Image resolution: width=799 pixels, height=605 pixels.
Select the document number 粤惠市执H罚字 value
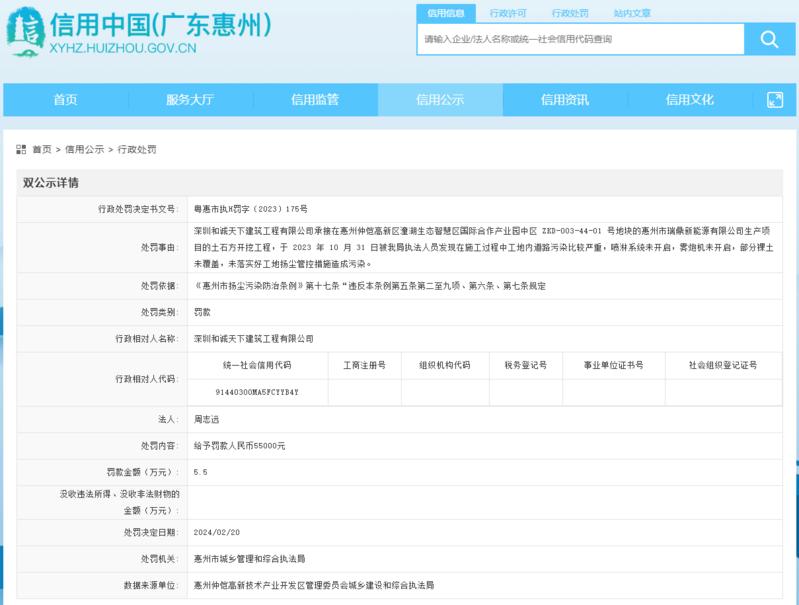[251, 209]
